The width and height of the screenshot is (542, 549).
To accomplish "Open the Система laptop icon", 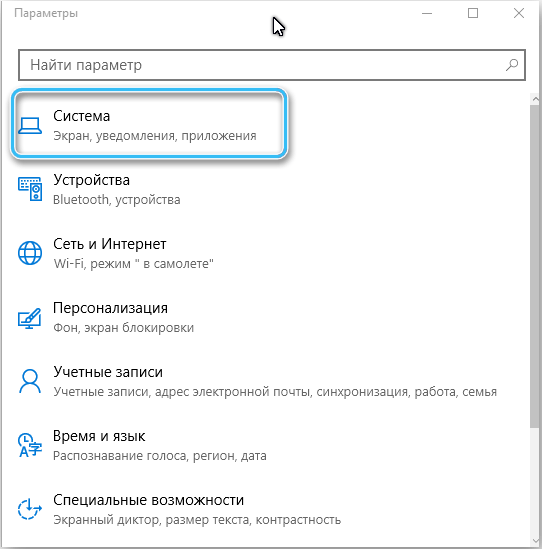I will pos(30,126).
